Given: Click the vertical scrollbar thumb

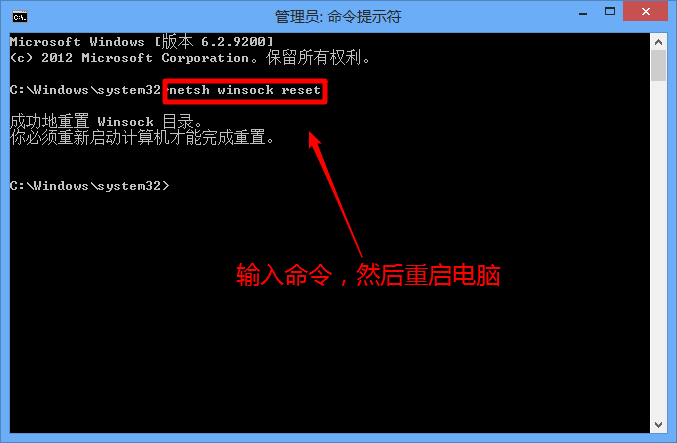Looking at the screenshot, I should (658, 66).
